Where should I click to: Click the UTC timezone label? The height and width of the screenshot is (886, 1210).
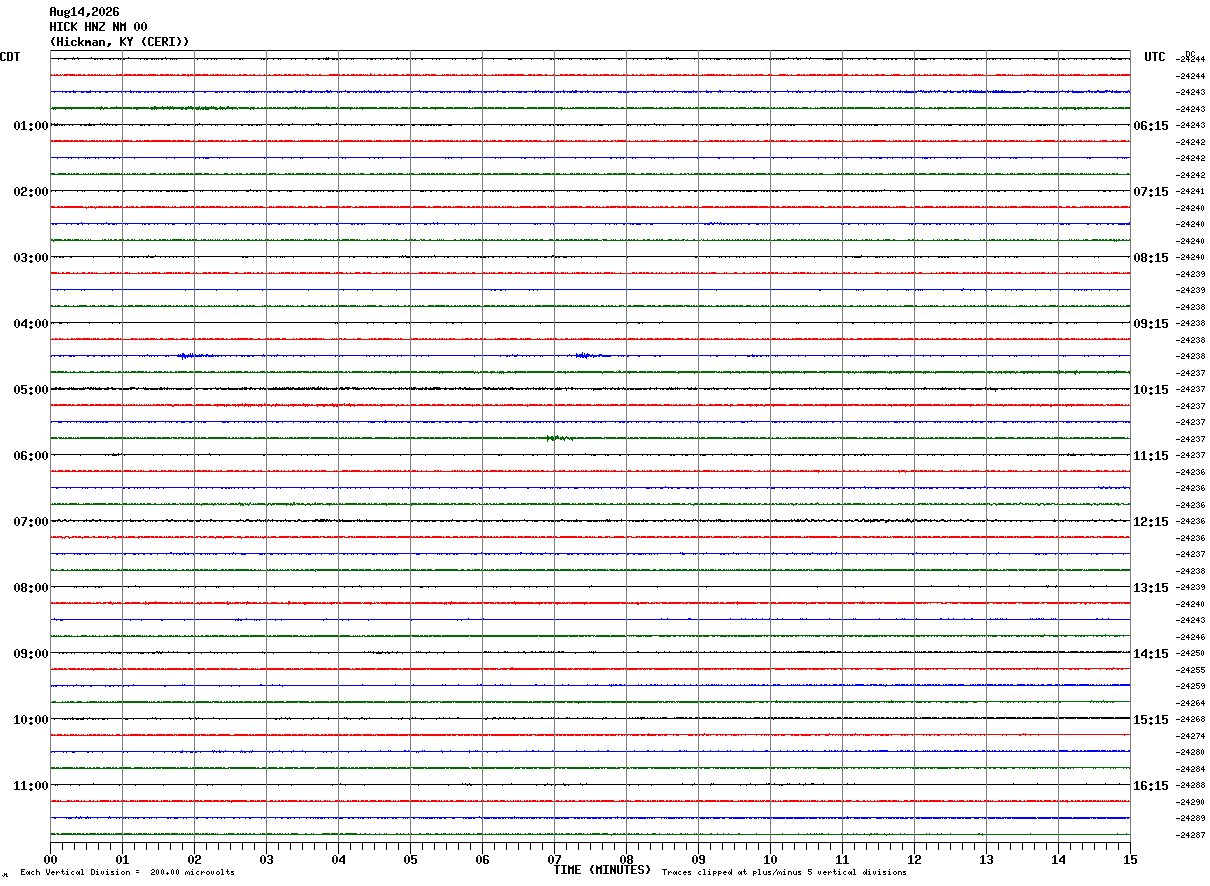1155,57
